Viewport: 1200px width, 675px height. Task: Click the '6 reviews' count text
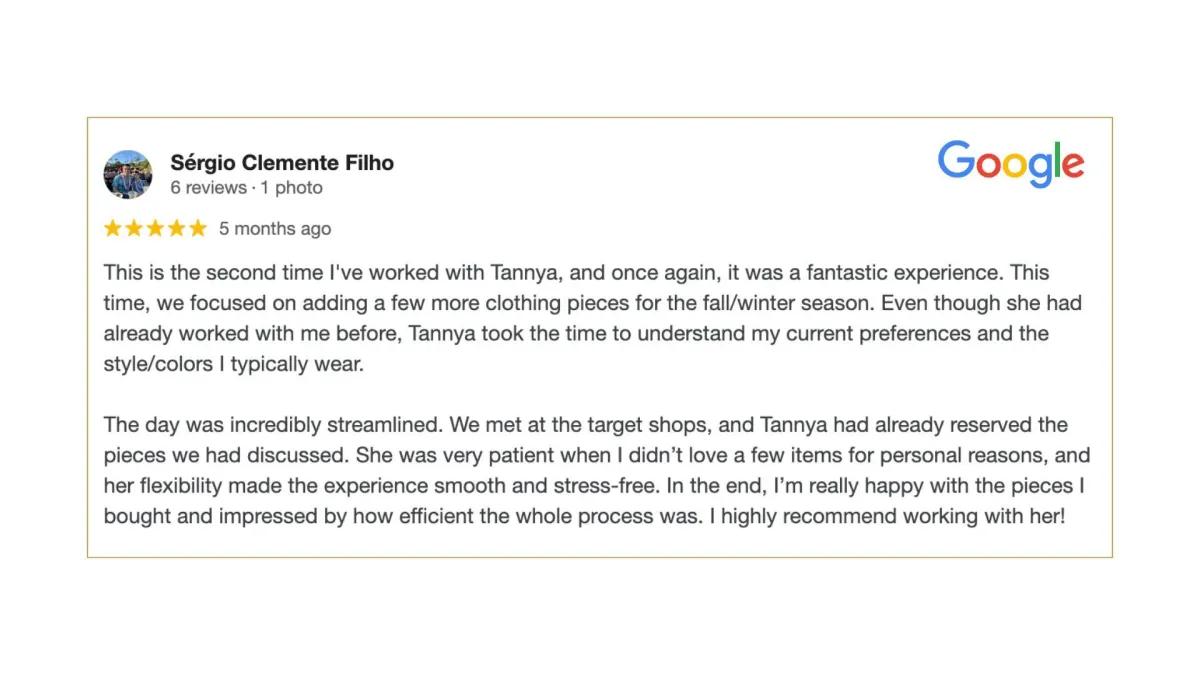click(x=208, y=188)
